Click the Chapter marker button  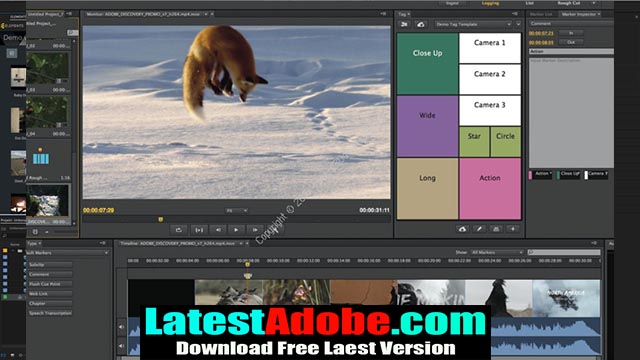tap(50, 304)
